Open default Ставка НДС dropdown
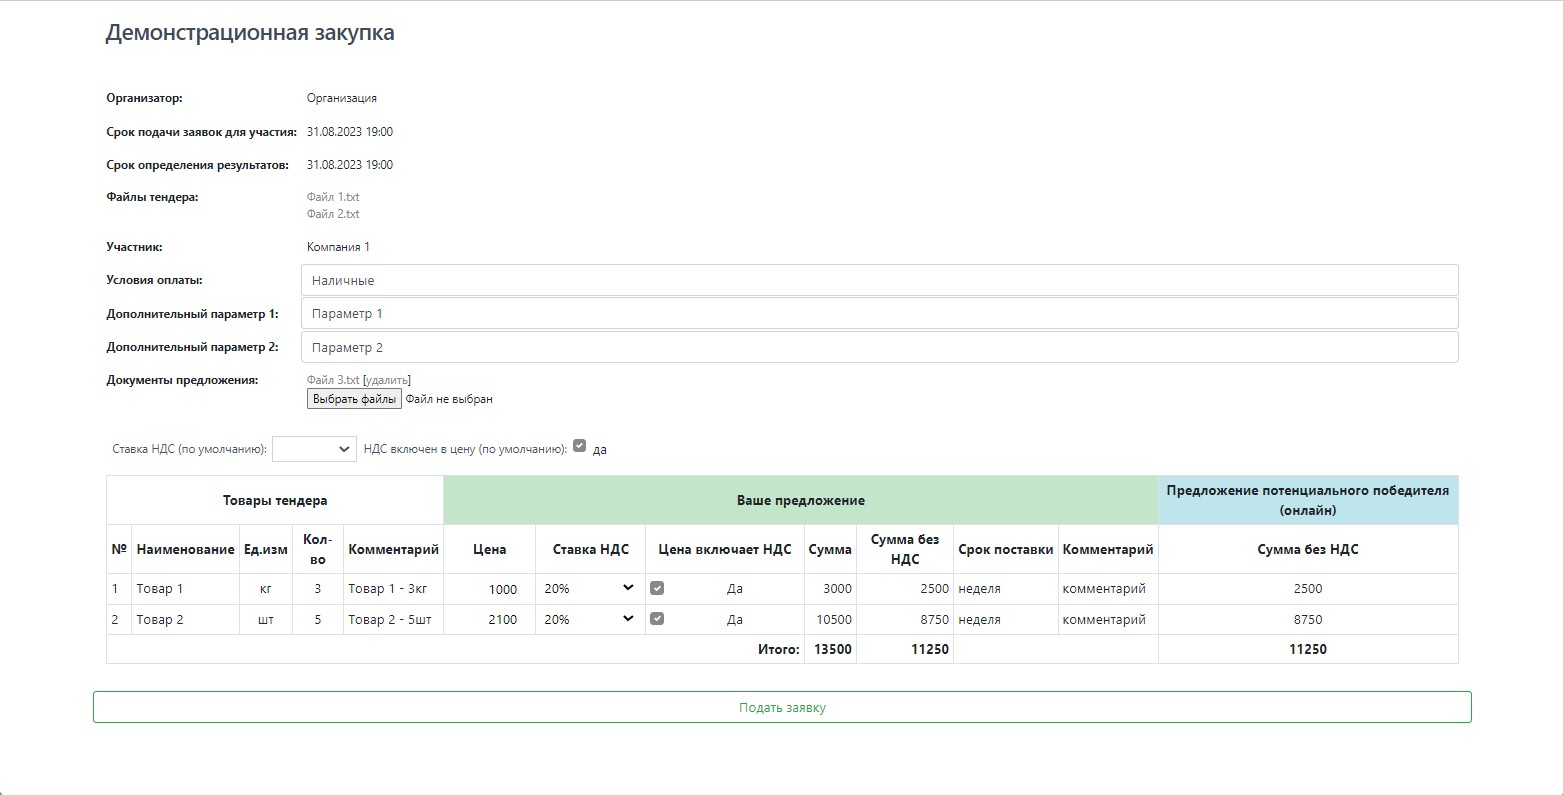Image resolution: width=1563 pixels, height=795 pixels. click(x=314, y=449)
